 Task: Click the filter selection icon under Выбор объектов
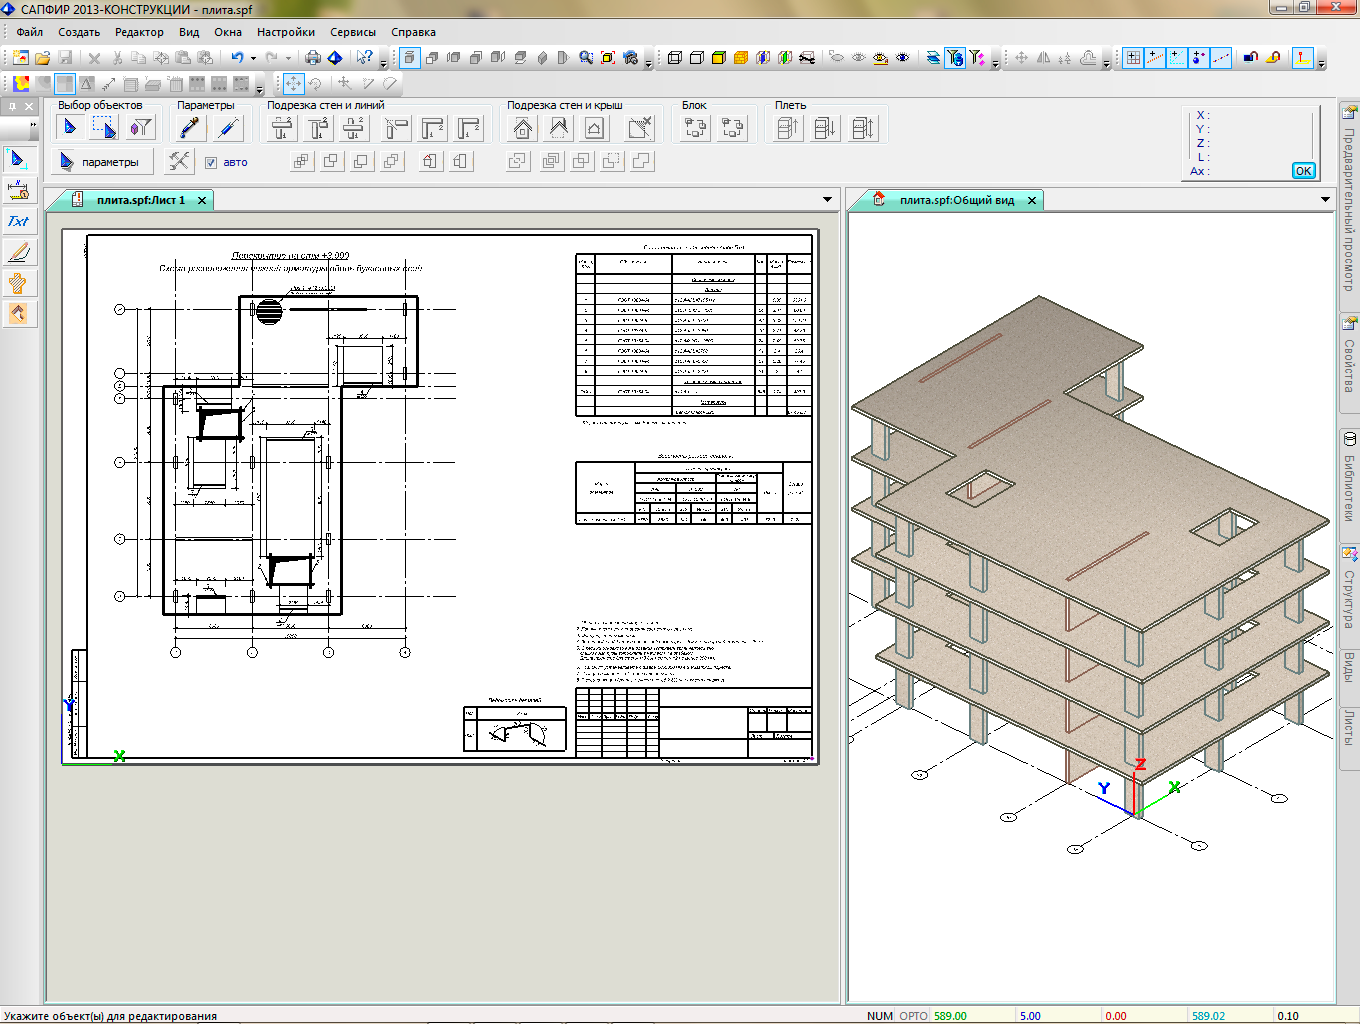[141, 128]
